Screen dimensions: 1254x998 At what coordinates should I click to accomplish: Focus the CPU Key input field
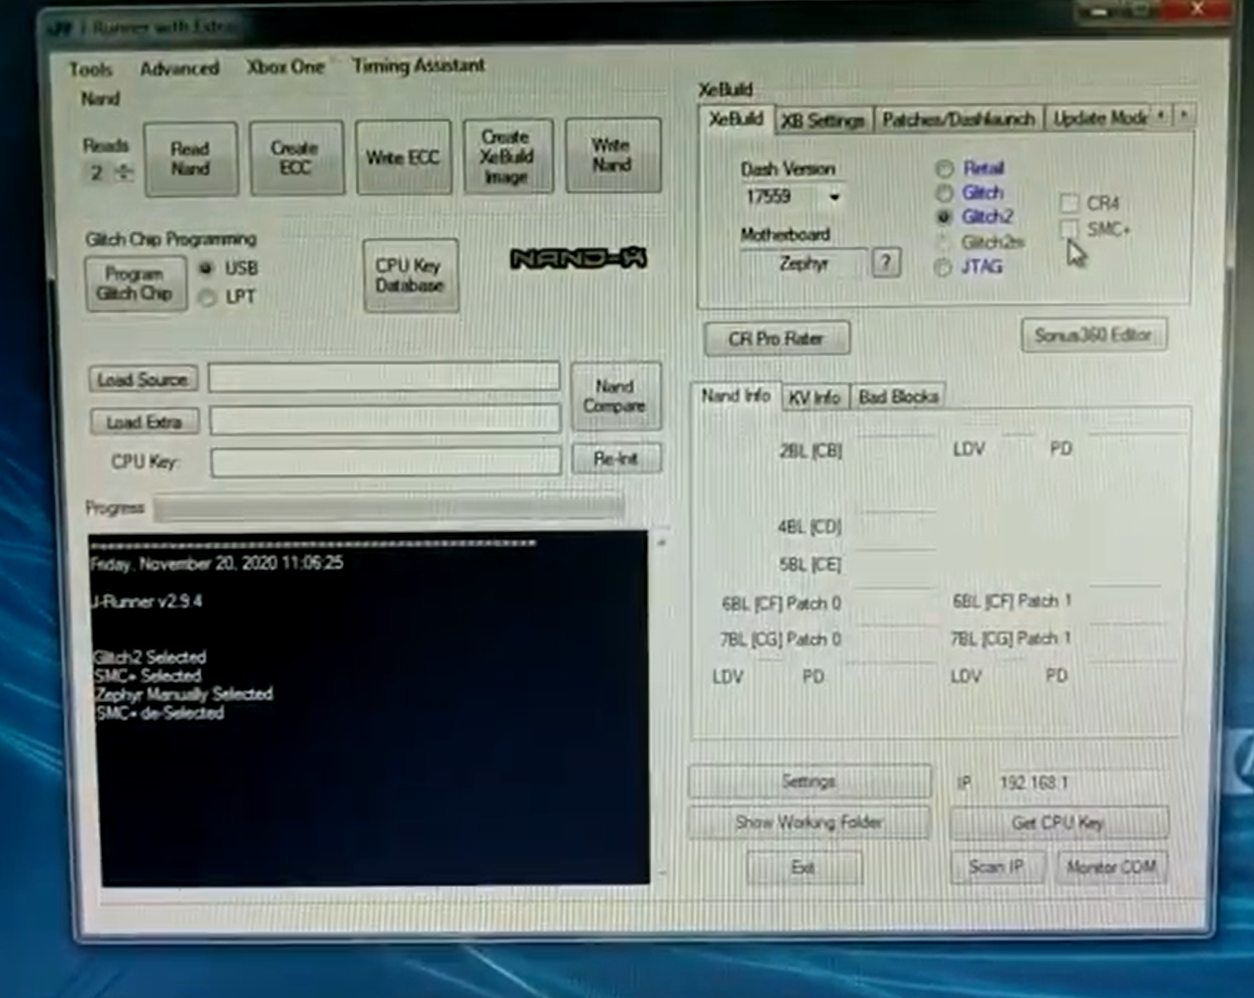pos(386,461)
